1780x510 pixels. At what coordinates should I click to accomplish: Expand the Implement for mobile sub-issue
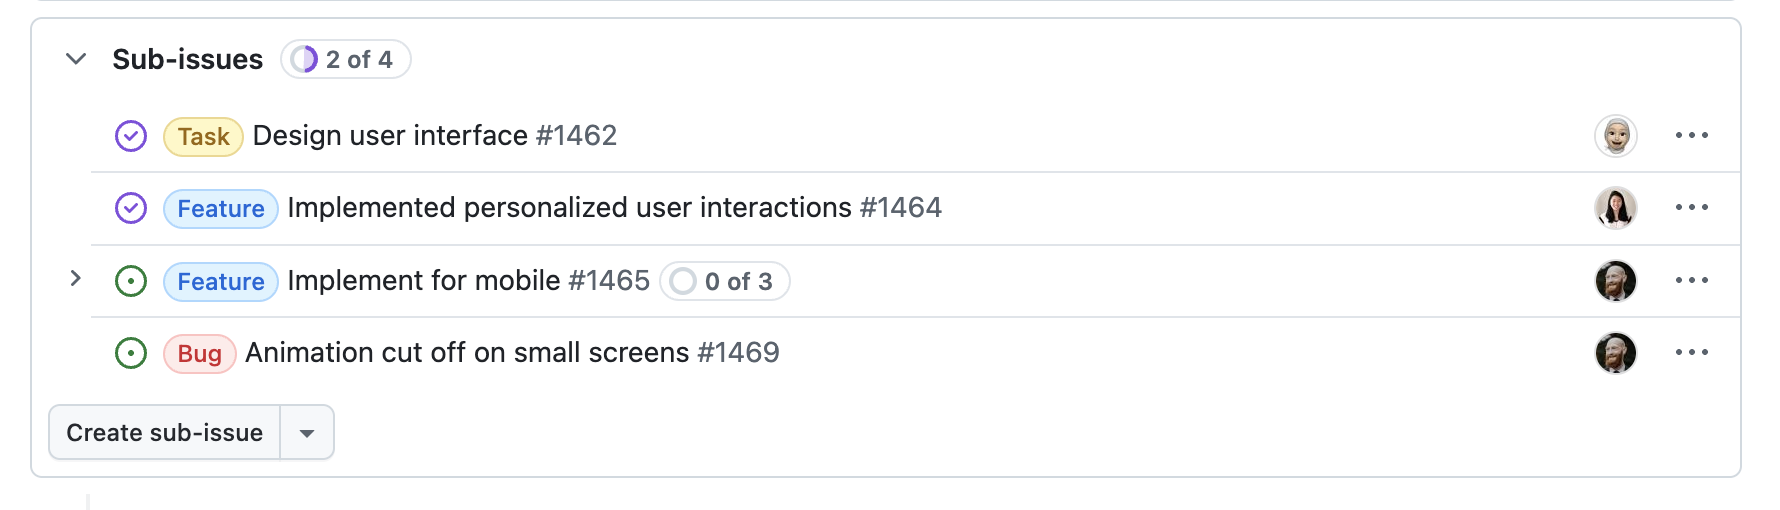point(76,279)
